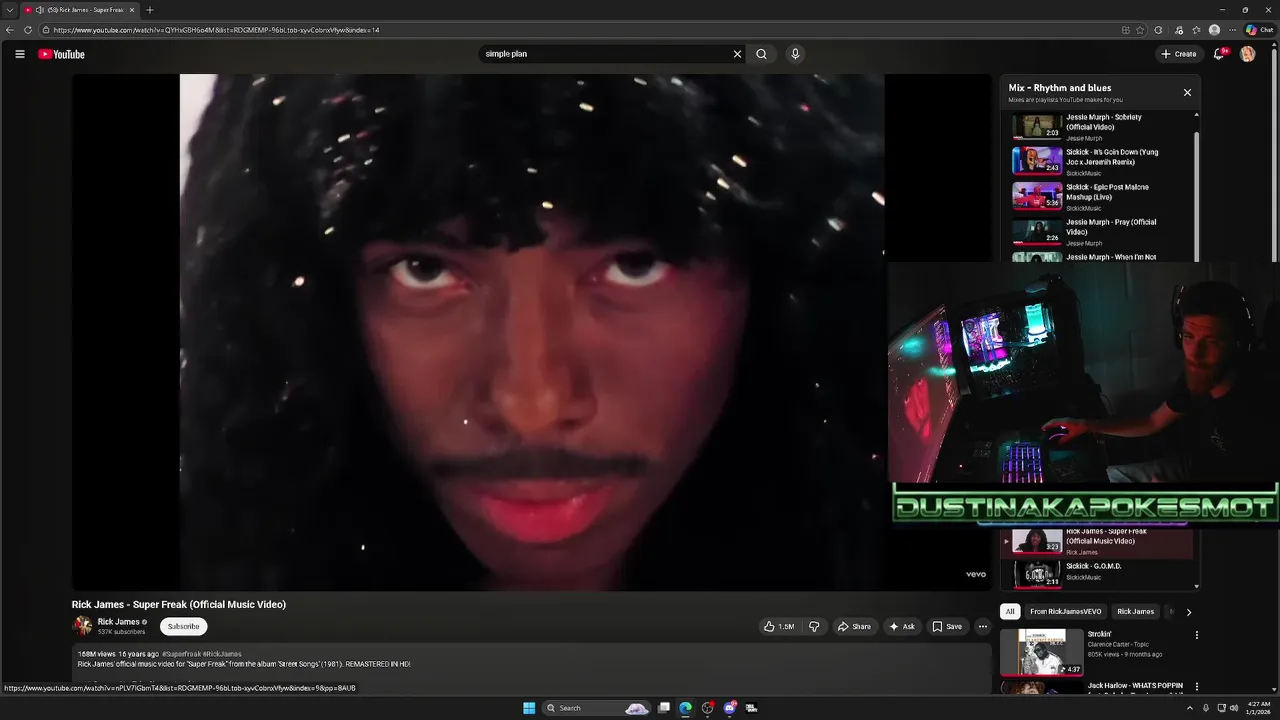
Task: Open Edge settings and more menu
Action: click(1232, 30)
